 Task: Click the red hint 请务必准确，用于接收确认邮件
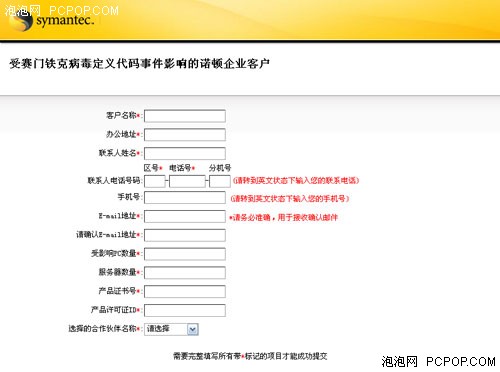click(284, 218)
